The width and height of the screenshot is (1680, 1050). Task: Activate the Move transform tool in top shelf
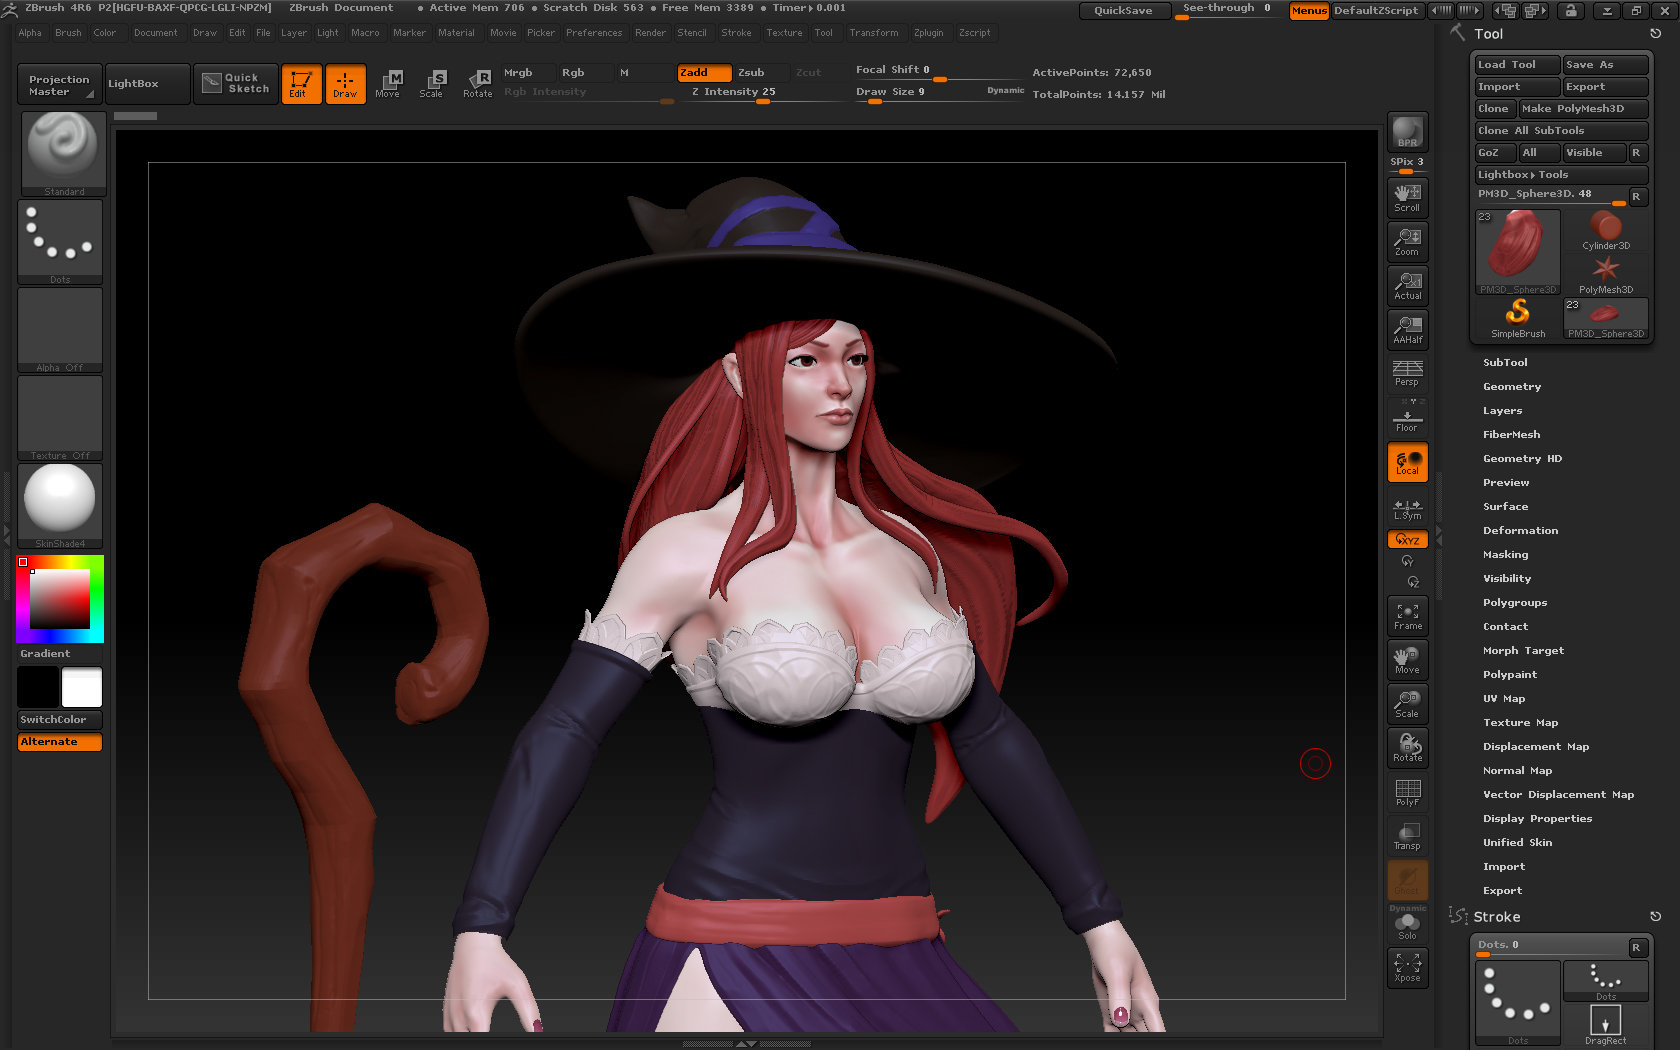(388, 83)
